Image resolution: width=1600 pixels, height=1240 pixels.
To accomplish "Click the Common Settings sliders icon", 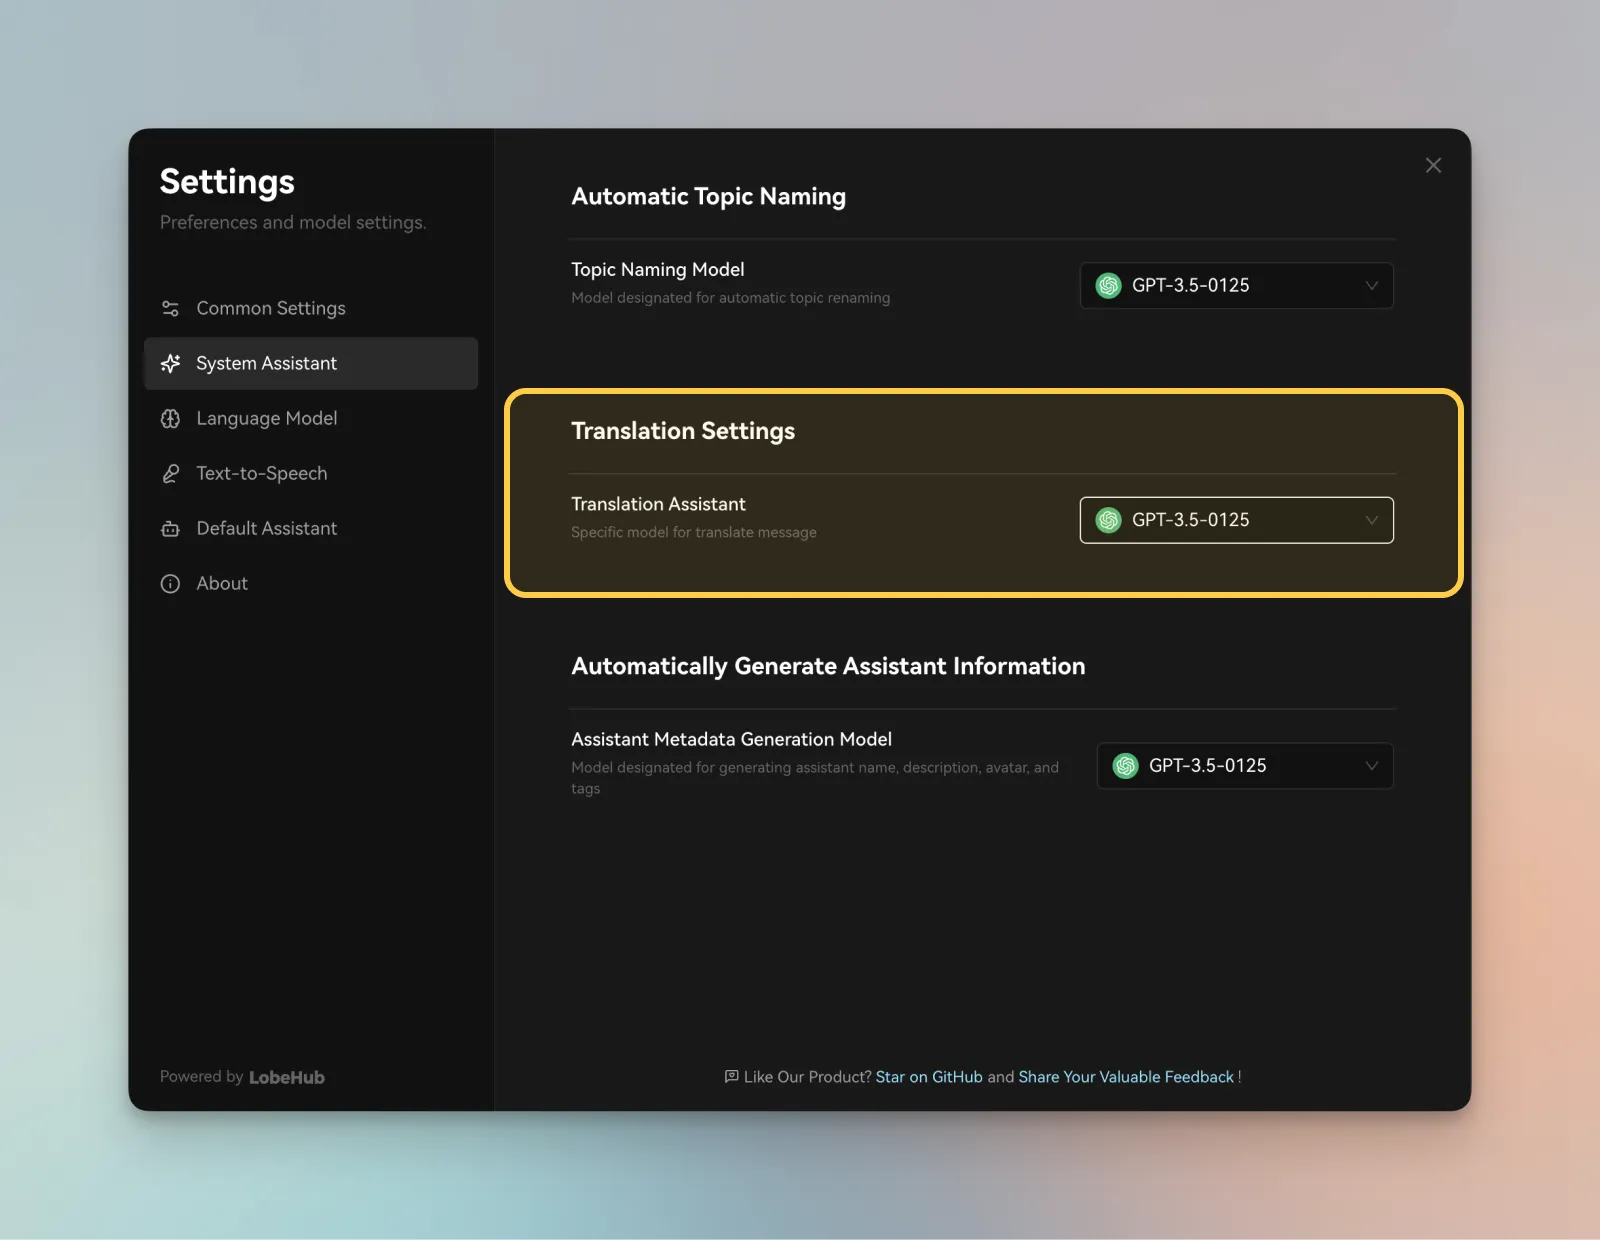I will (x=171, y=308).
